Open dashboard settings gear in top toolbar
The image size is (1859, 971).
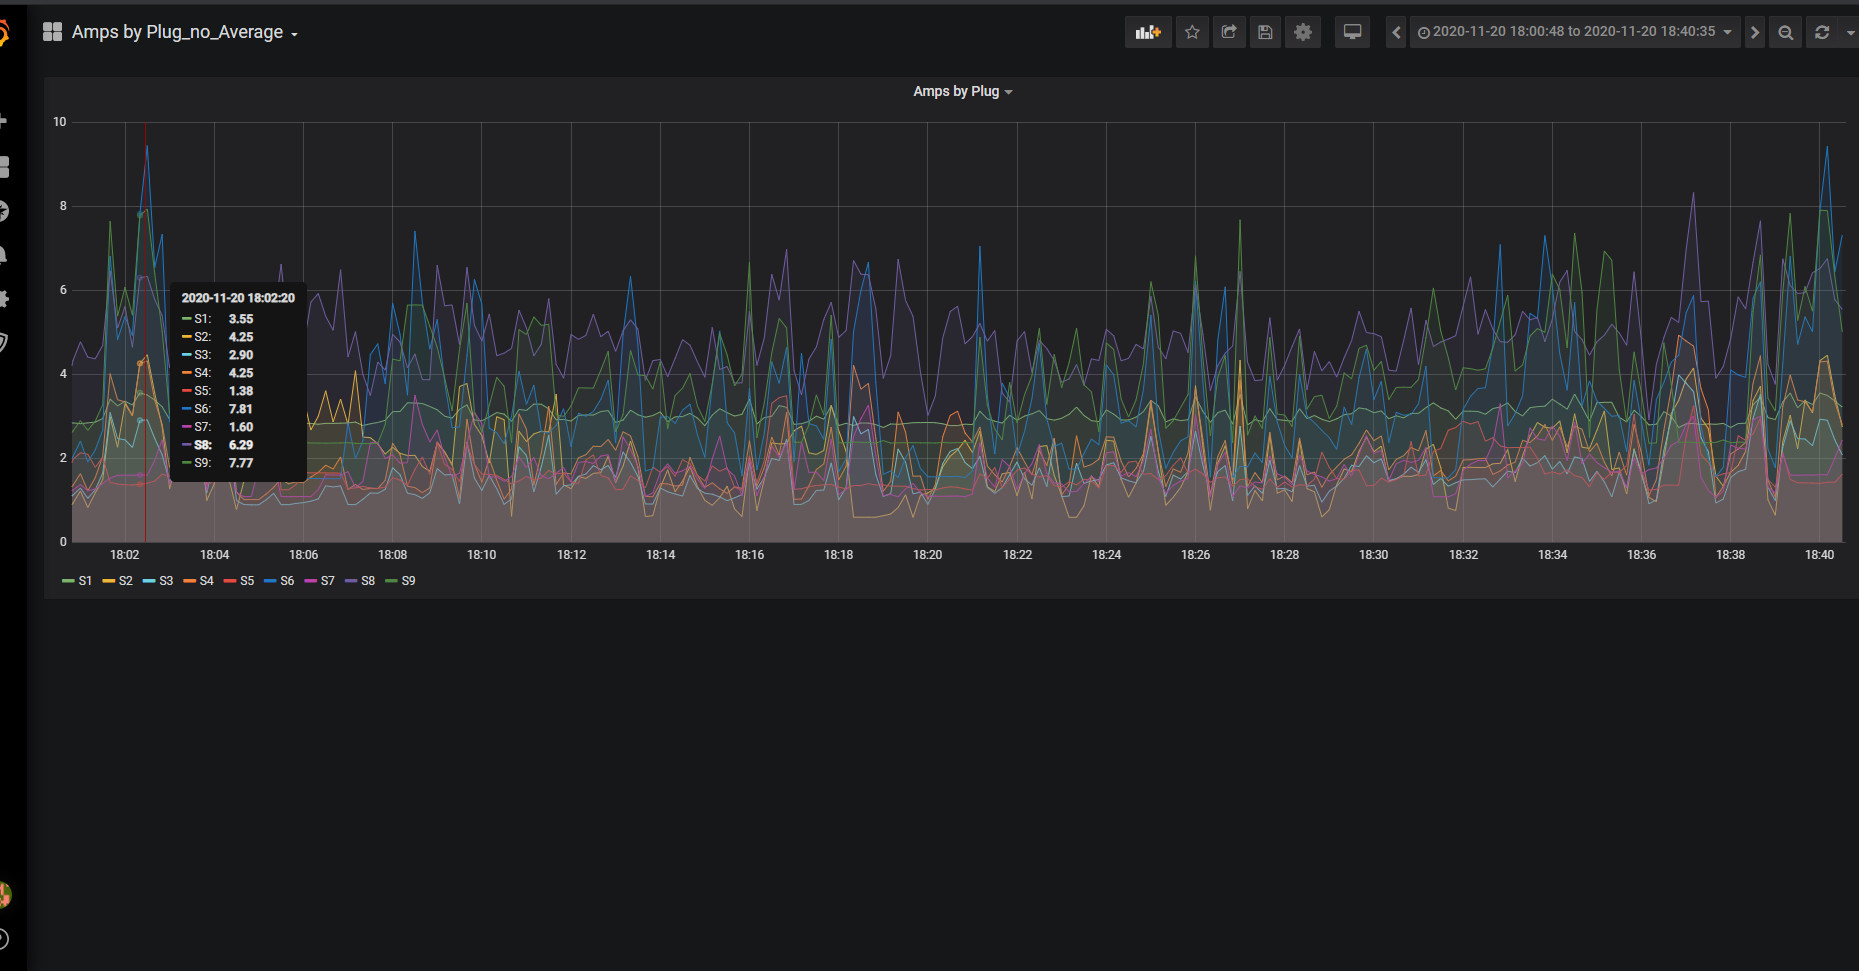(x=1302, y=32)
